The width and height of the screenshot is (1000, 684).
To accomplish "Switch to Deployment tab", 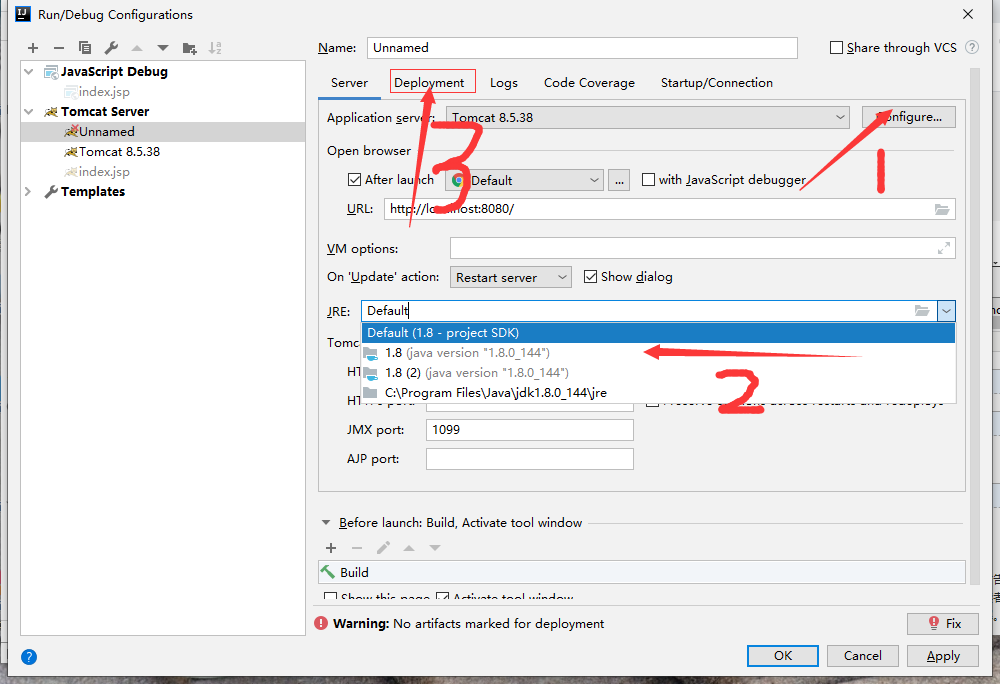I will tap(429, 83).
